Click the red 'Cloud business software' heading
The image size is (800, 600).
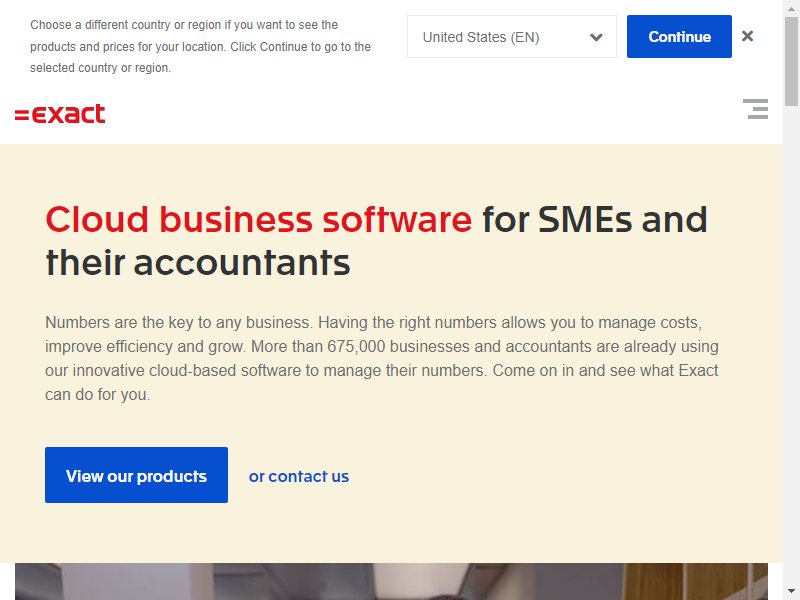pyautogui.click(x=259, y=220)
